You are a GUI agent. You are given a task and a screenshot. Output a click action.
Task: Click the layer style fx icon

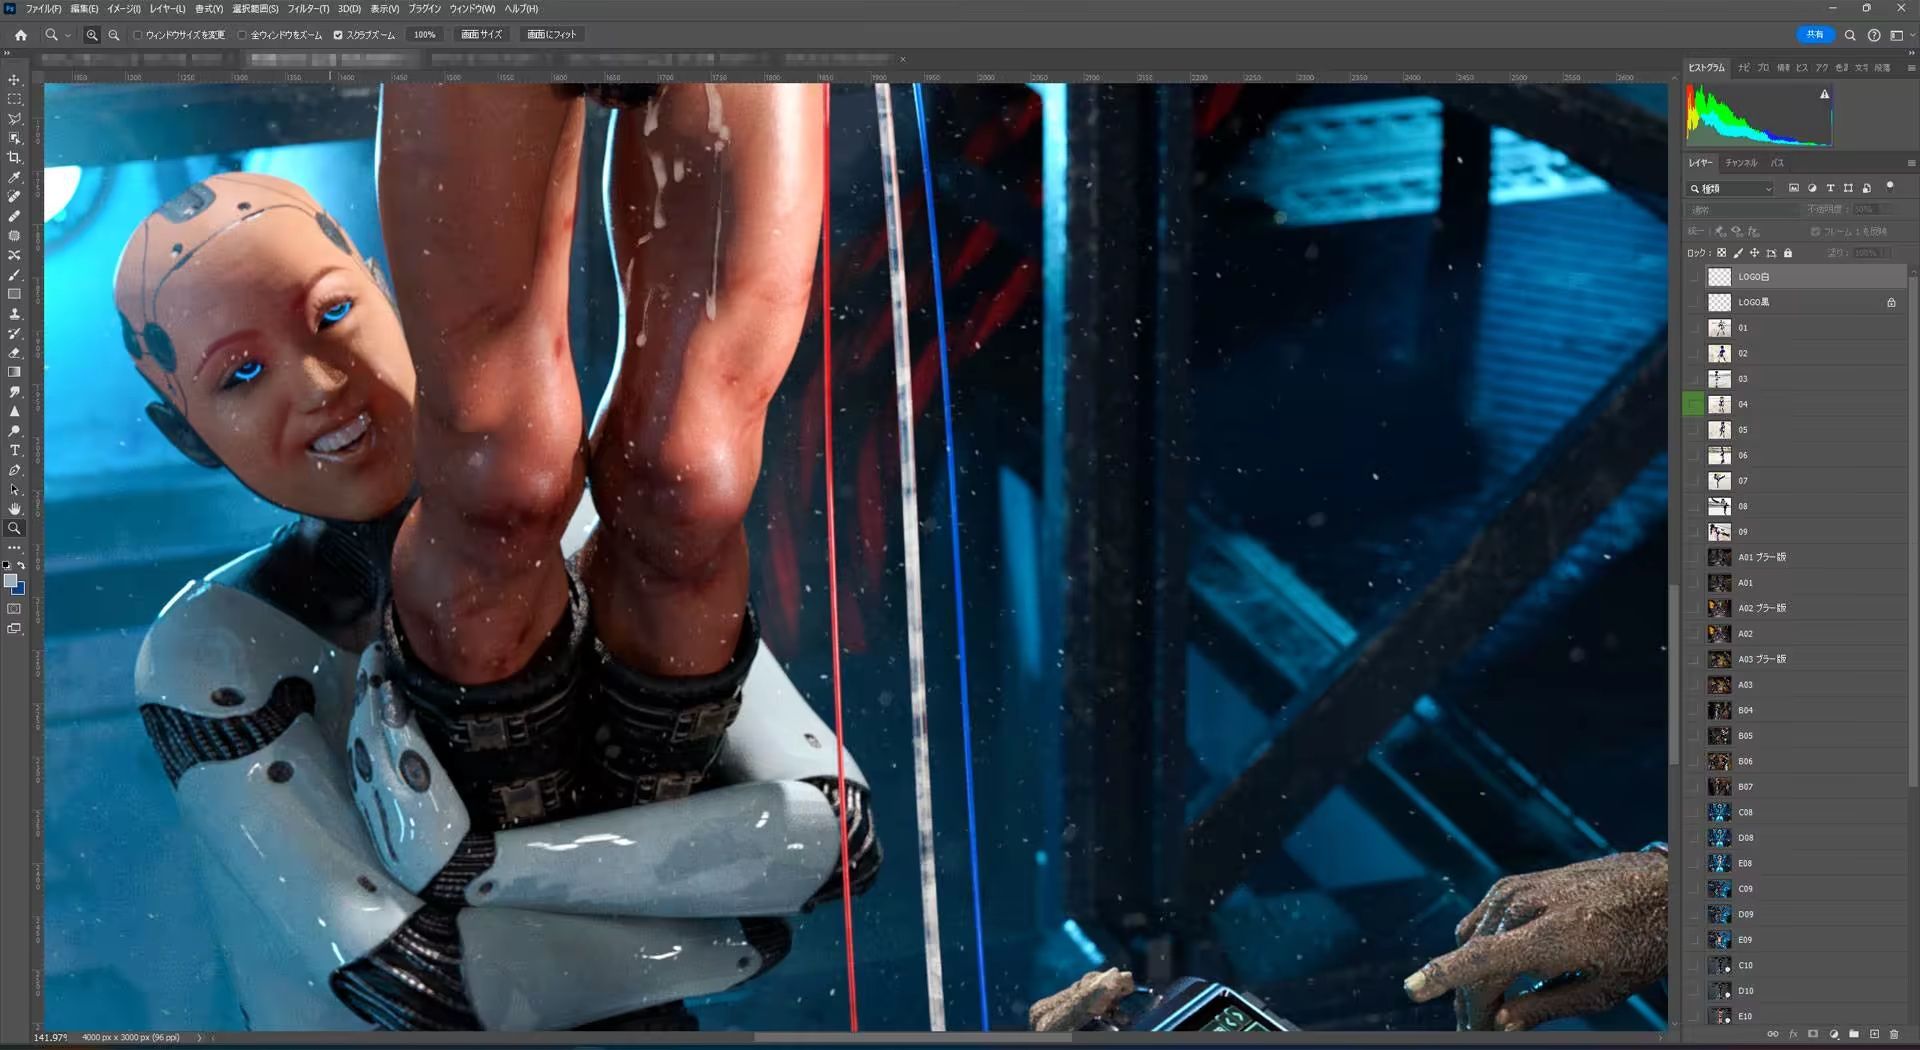click(1793, 1034)
